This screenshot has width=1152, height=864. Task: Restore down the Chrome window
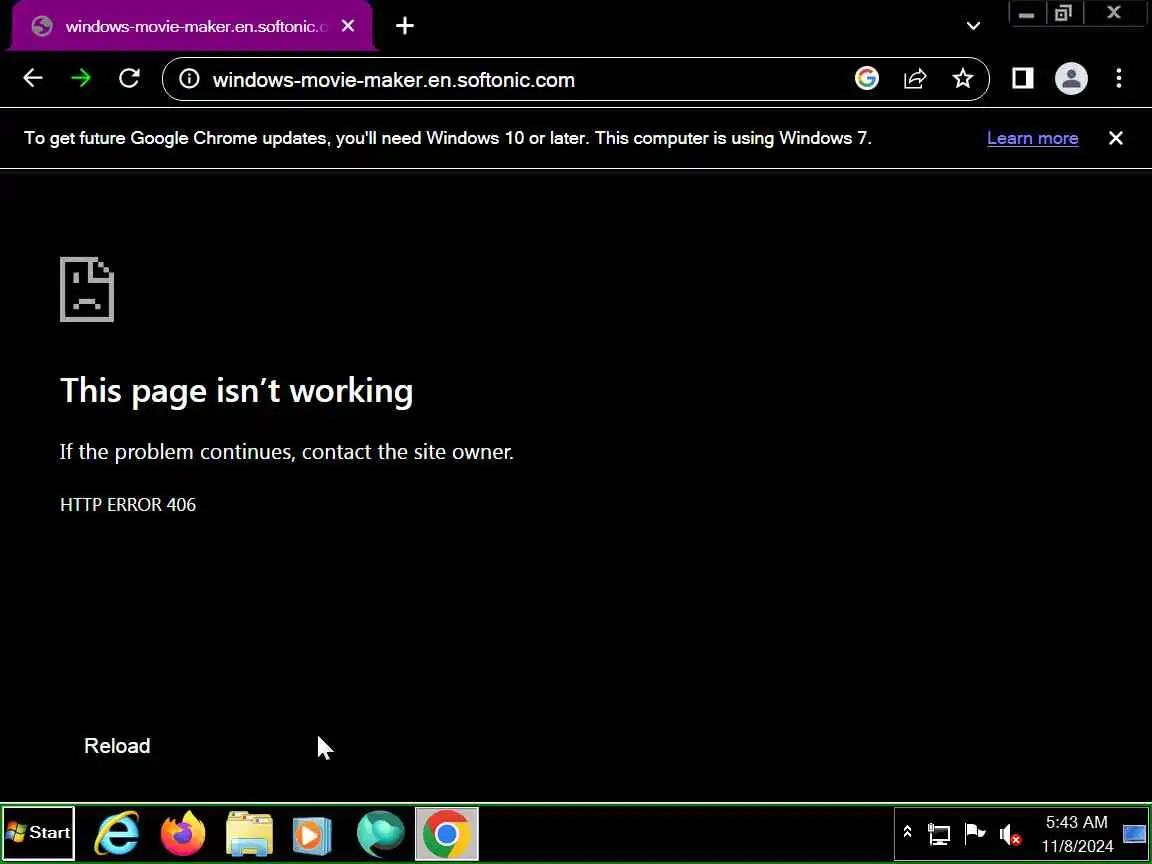pos(1063,14)
